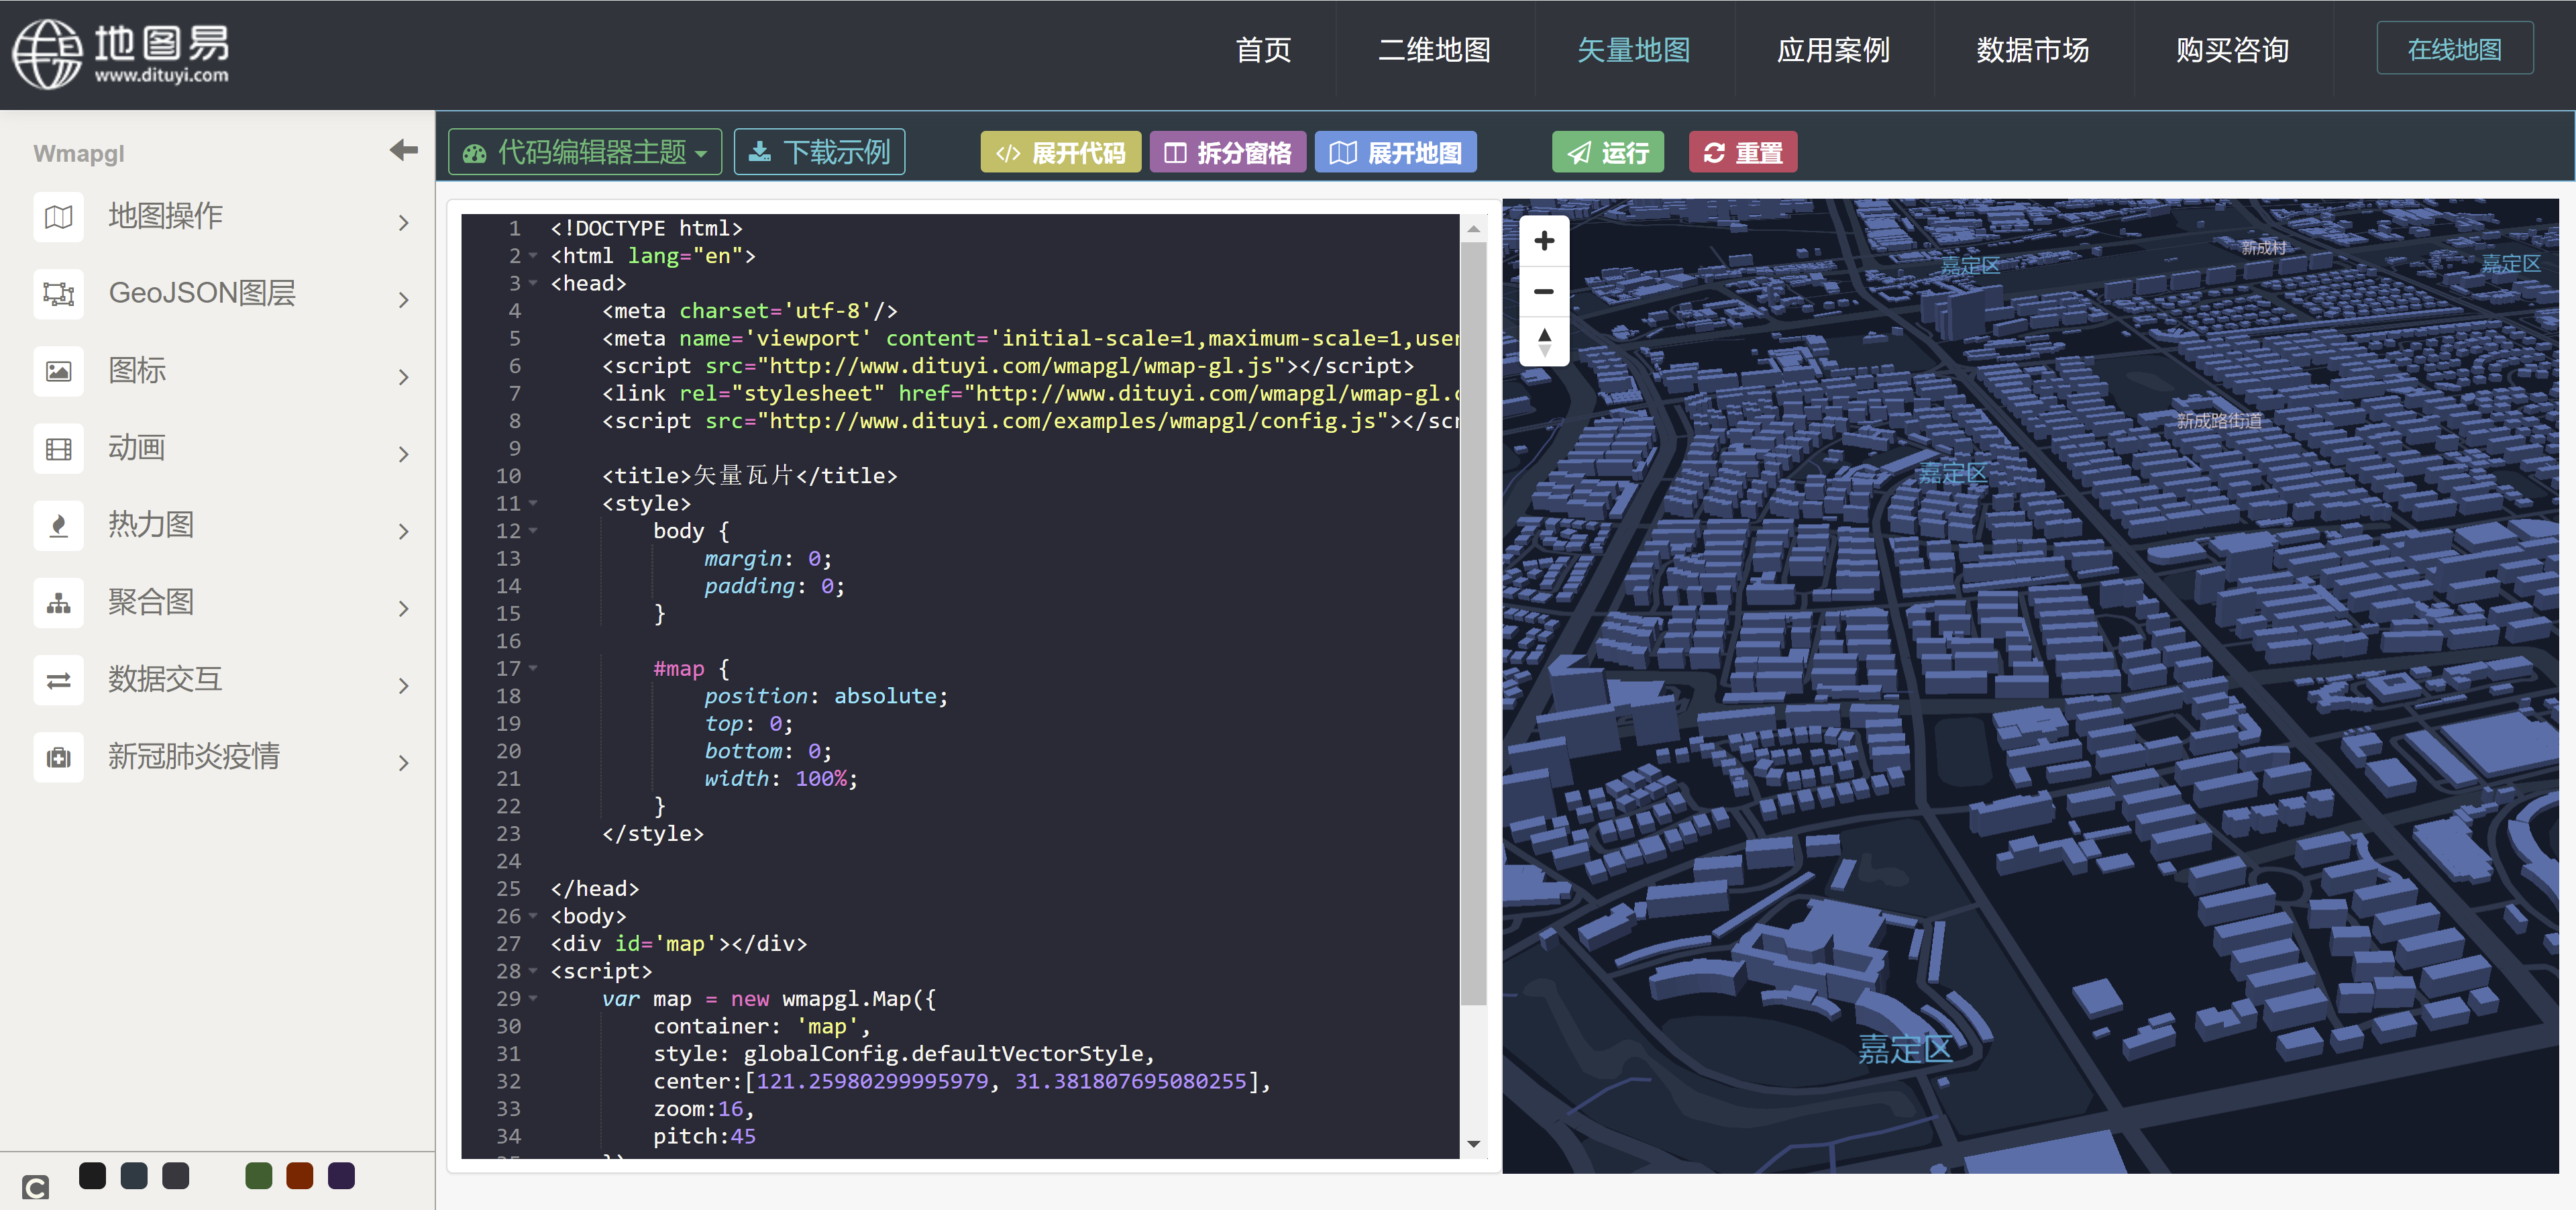The width and height of the screenshot is (2576, 1210).
Task: Click line 10 title tag in editor
Action: pos(749,476)
